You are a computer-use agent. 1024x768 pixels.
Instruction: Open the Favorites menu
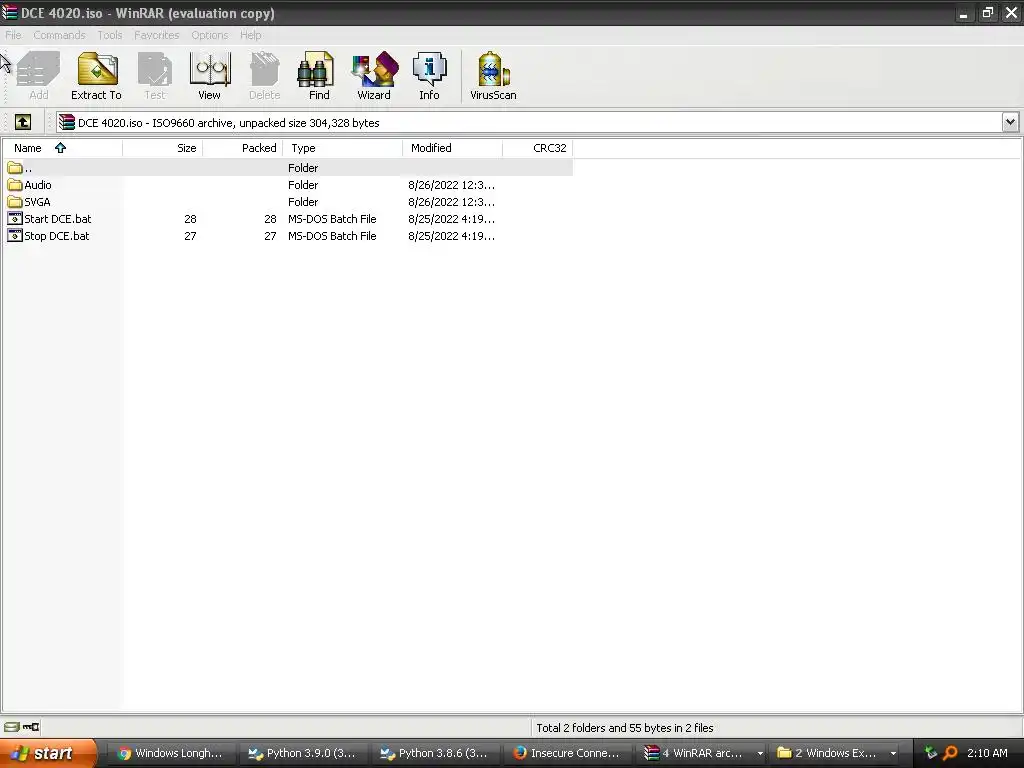pyautogui.click(x=157, y=35)
